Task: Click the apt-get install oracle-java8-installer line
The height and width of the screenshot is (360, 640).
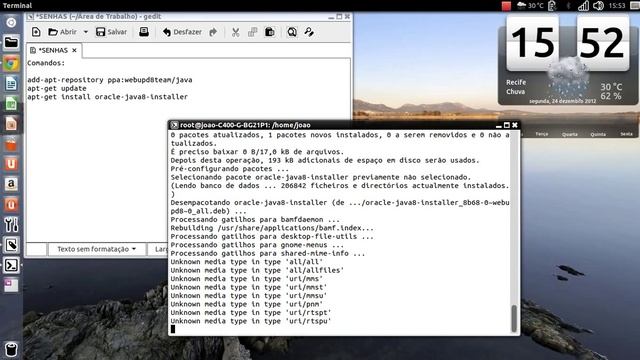Action: [107, 97]
